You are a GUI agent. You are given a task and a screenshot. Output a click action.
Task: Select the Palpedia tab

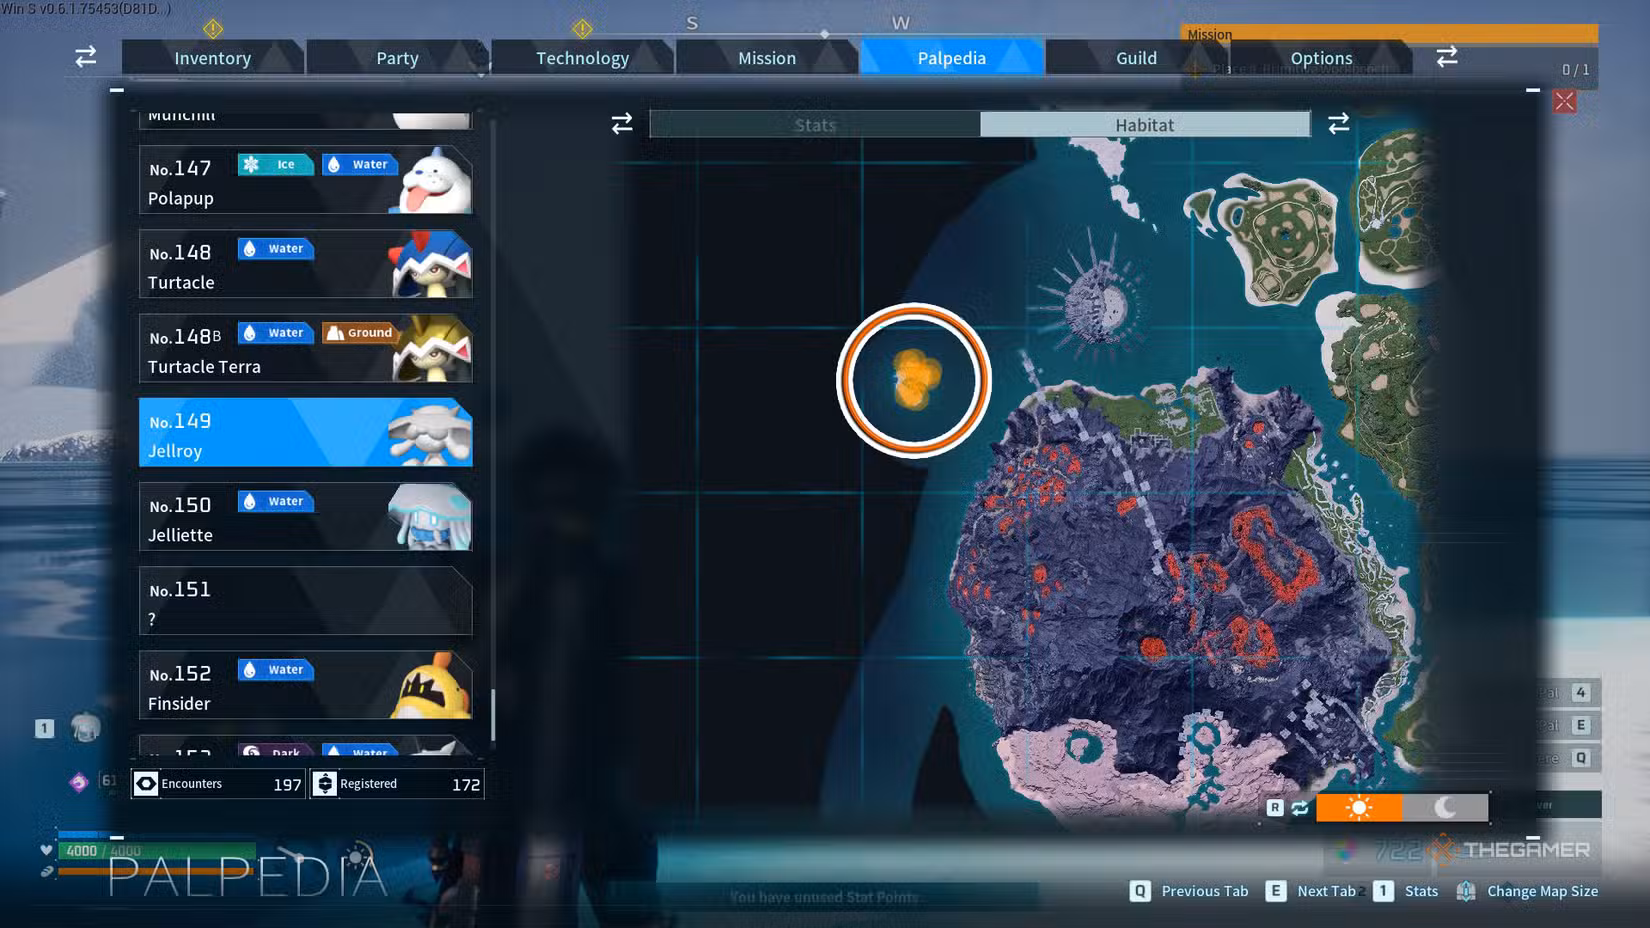point(952,58)
